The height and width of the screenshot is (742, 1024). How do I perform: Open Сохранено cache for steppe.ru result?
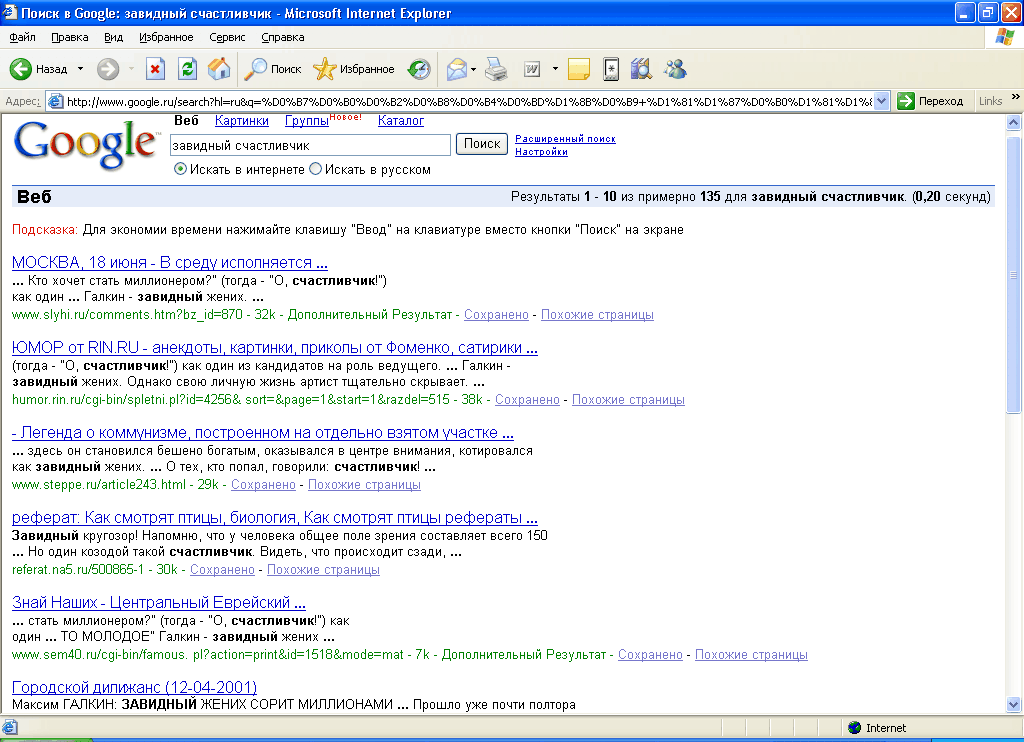coord(263,485)
